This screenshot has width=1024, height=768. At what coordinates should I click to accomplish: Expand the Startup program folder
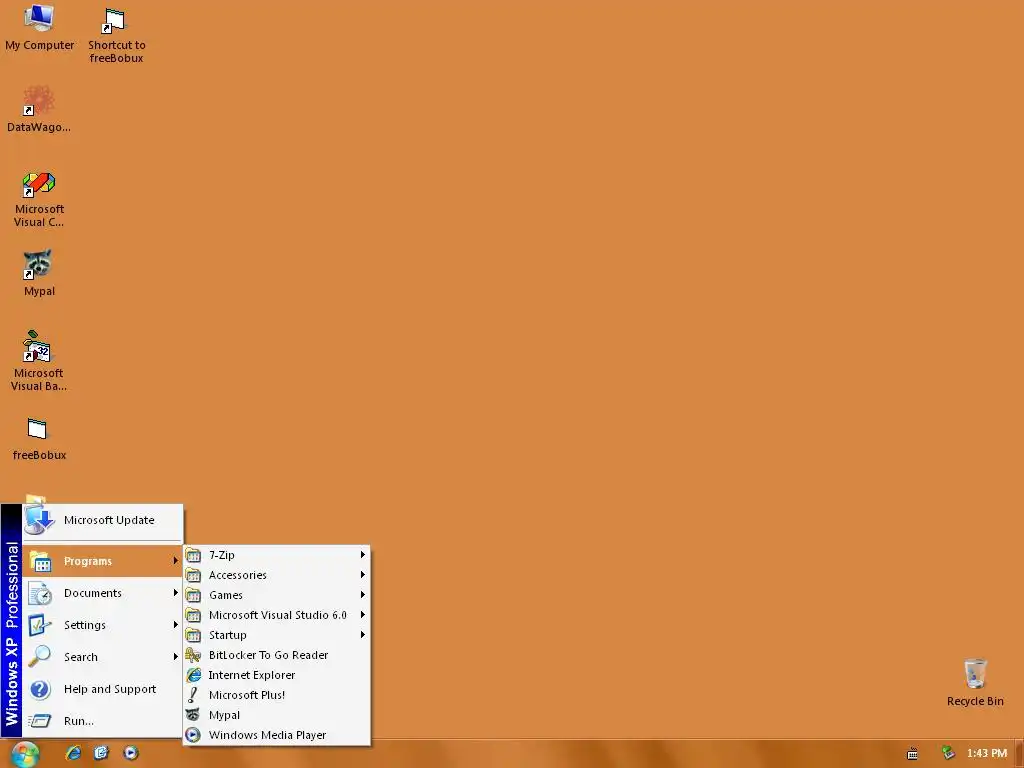[277, 635]
